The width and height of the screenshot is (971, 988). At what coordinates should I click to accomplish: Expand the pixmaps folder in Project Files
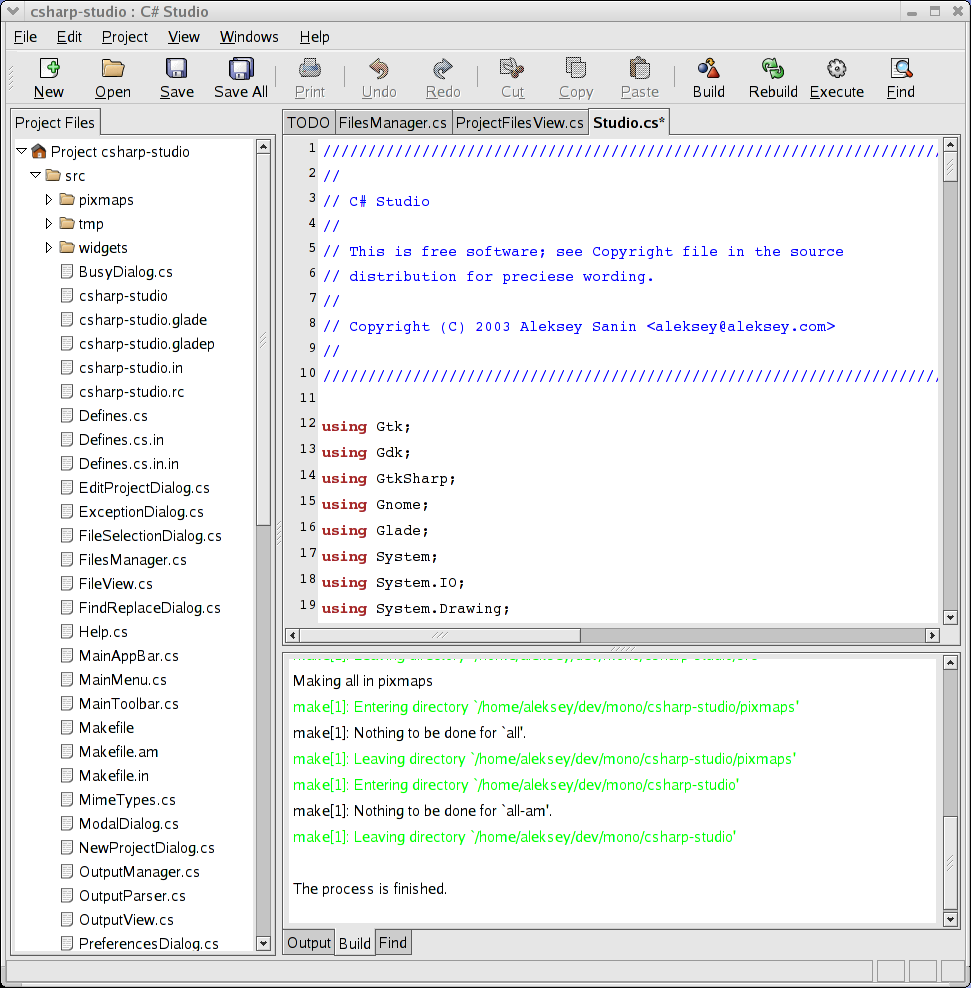tap(49, 199)
